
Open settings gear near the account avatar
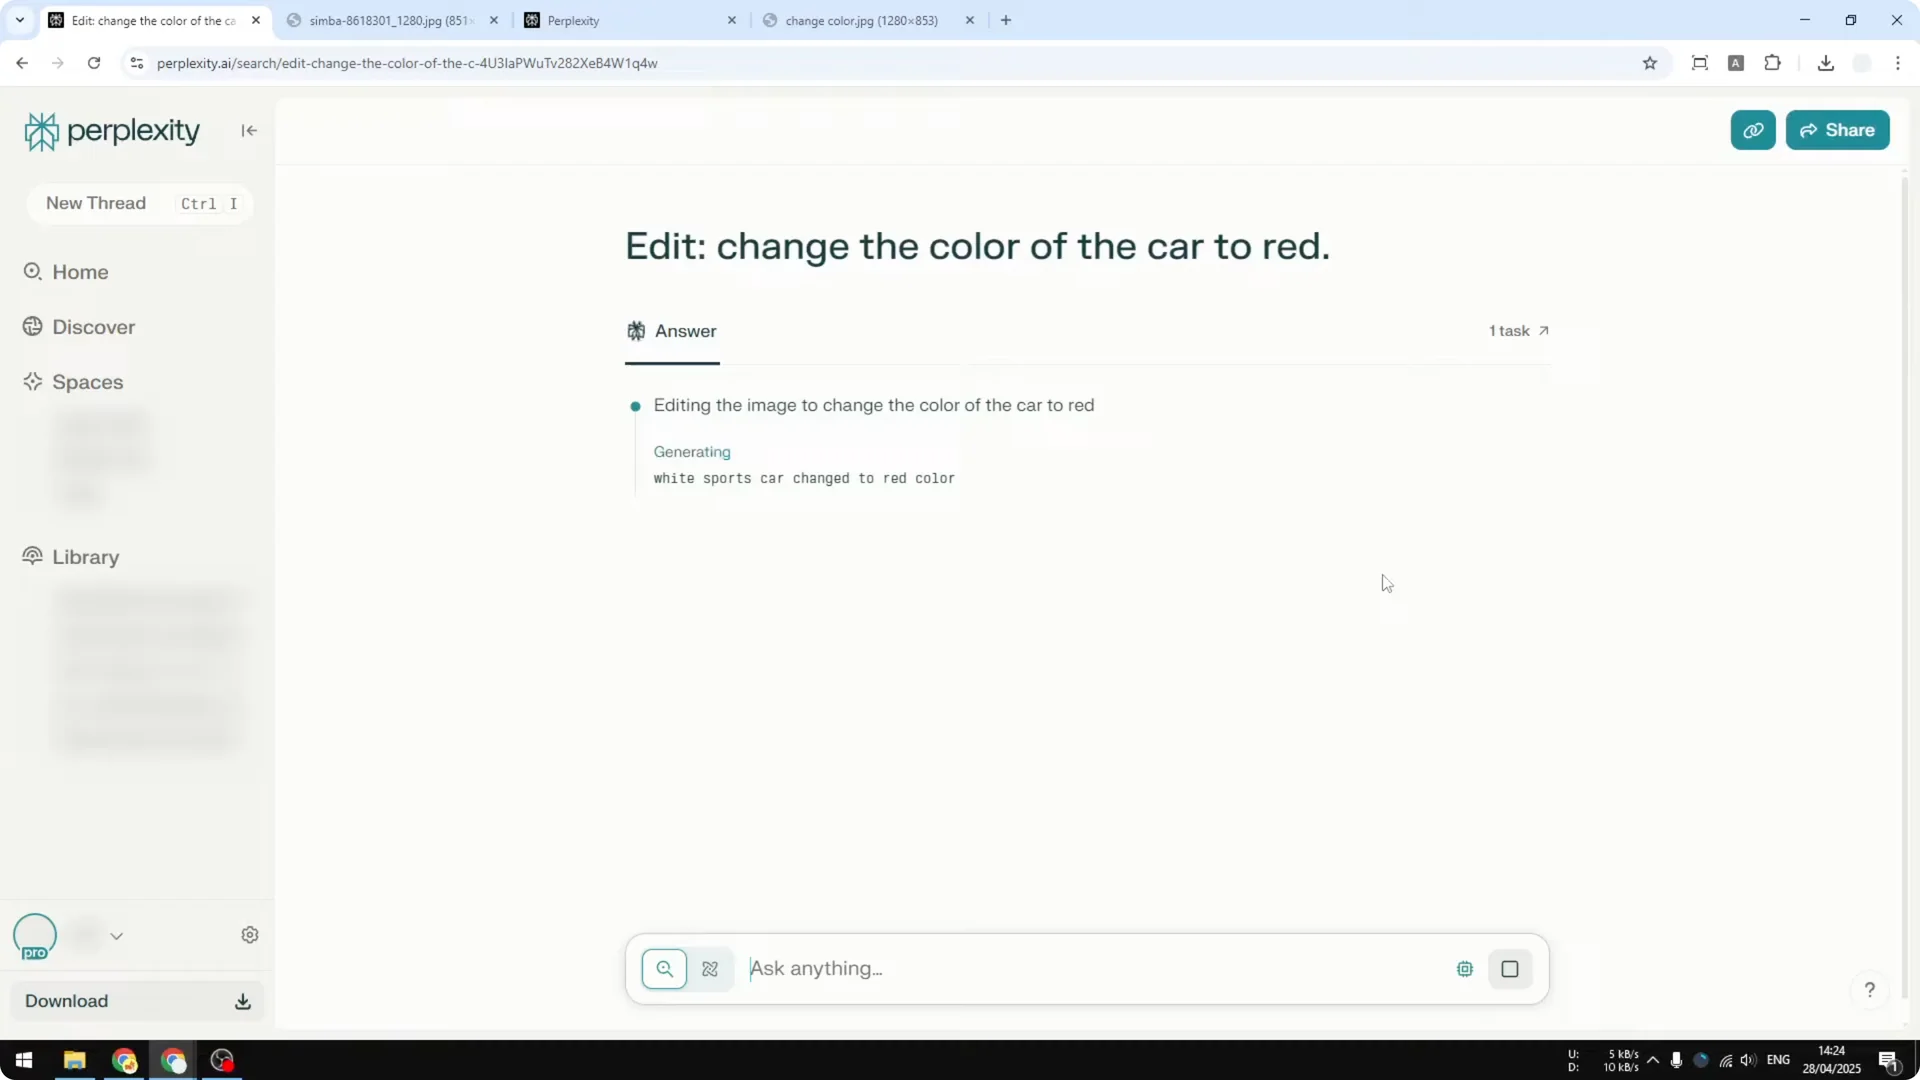[x=250, y=934]
